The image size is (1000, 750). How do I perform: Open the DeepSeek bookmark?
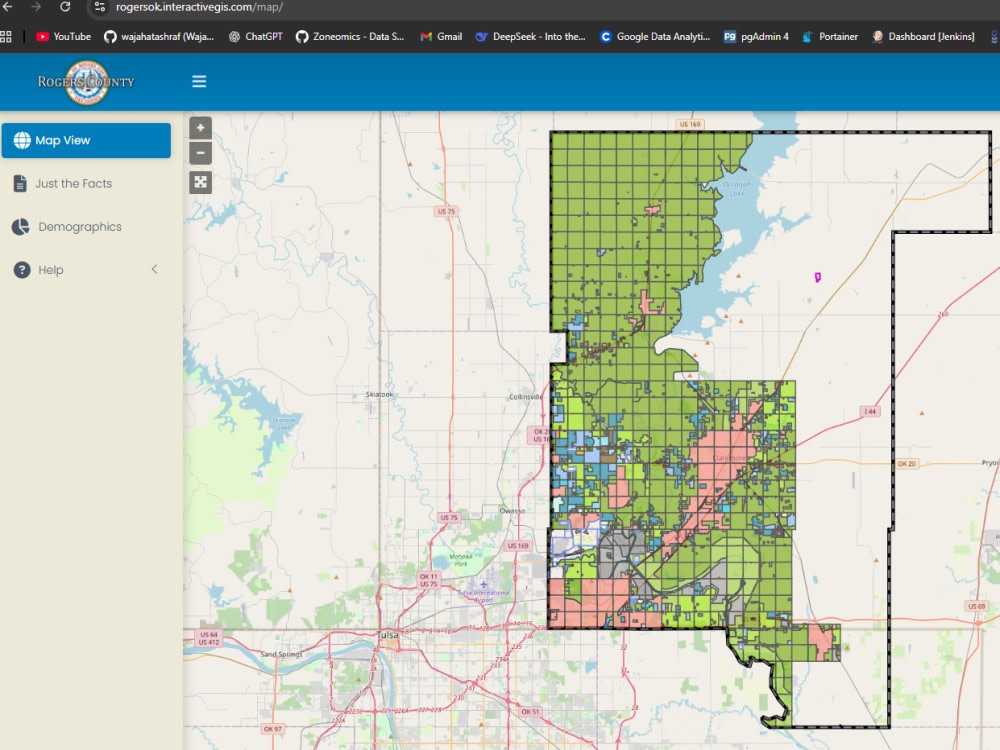(530, 36)
